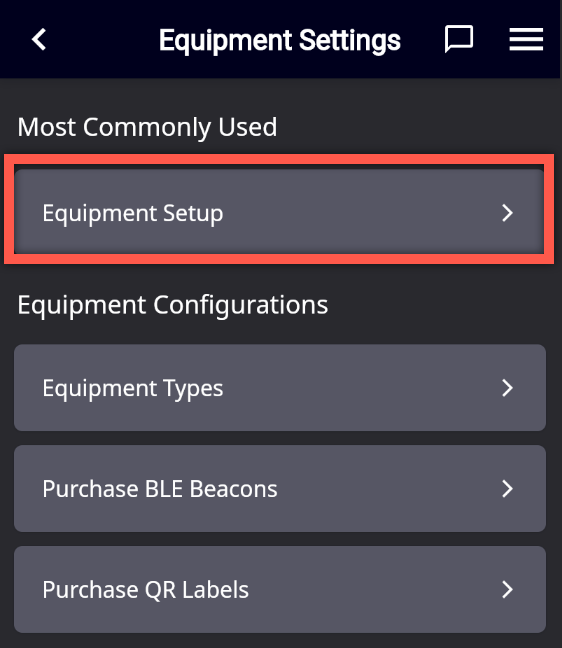Screen dimensions: 562x648
Task: Select Purchase QR Labels entry
Action: pos(280,589)
